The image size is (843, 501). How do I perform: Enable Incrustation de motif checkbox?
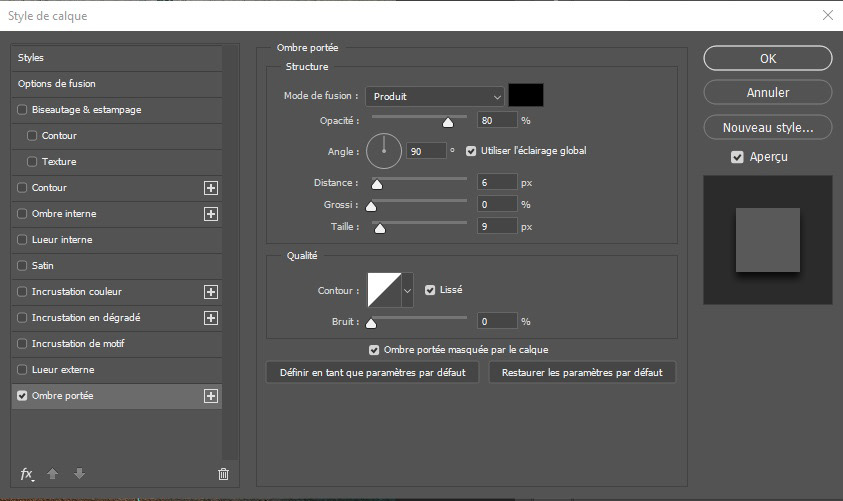coord(22,343)
